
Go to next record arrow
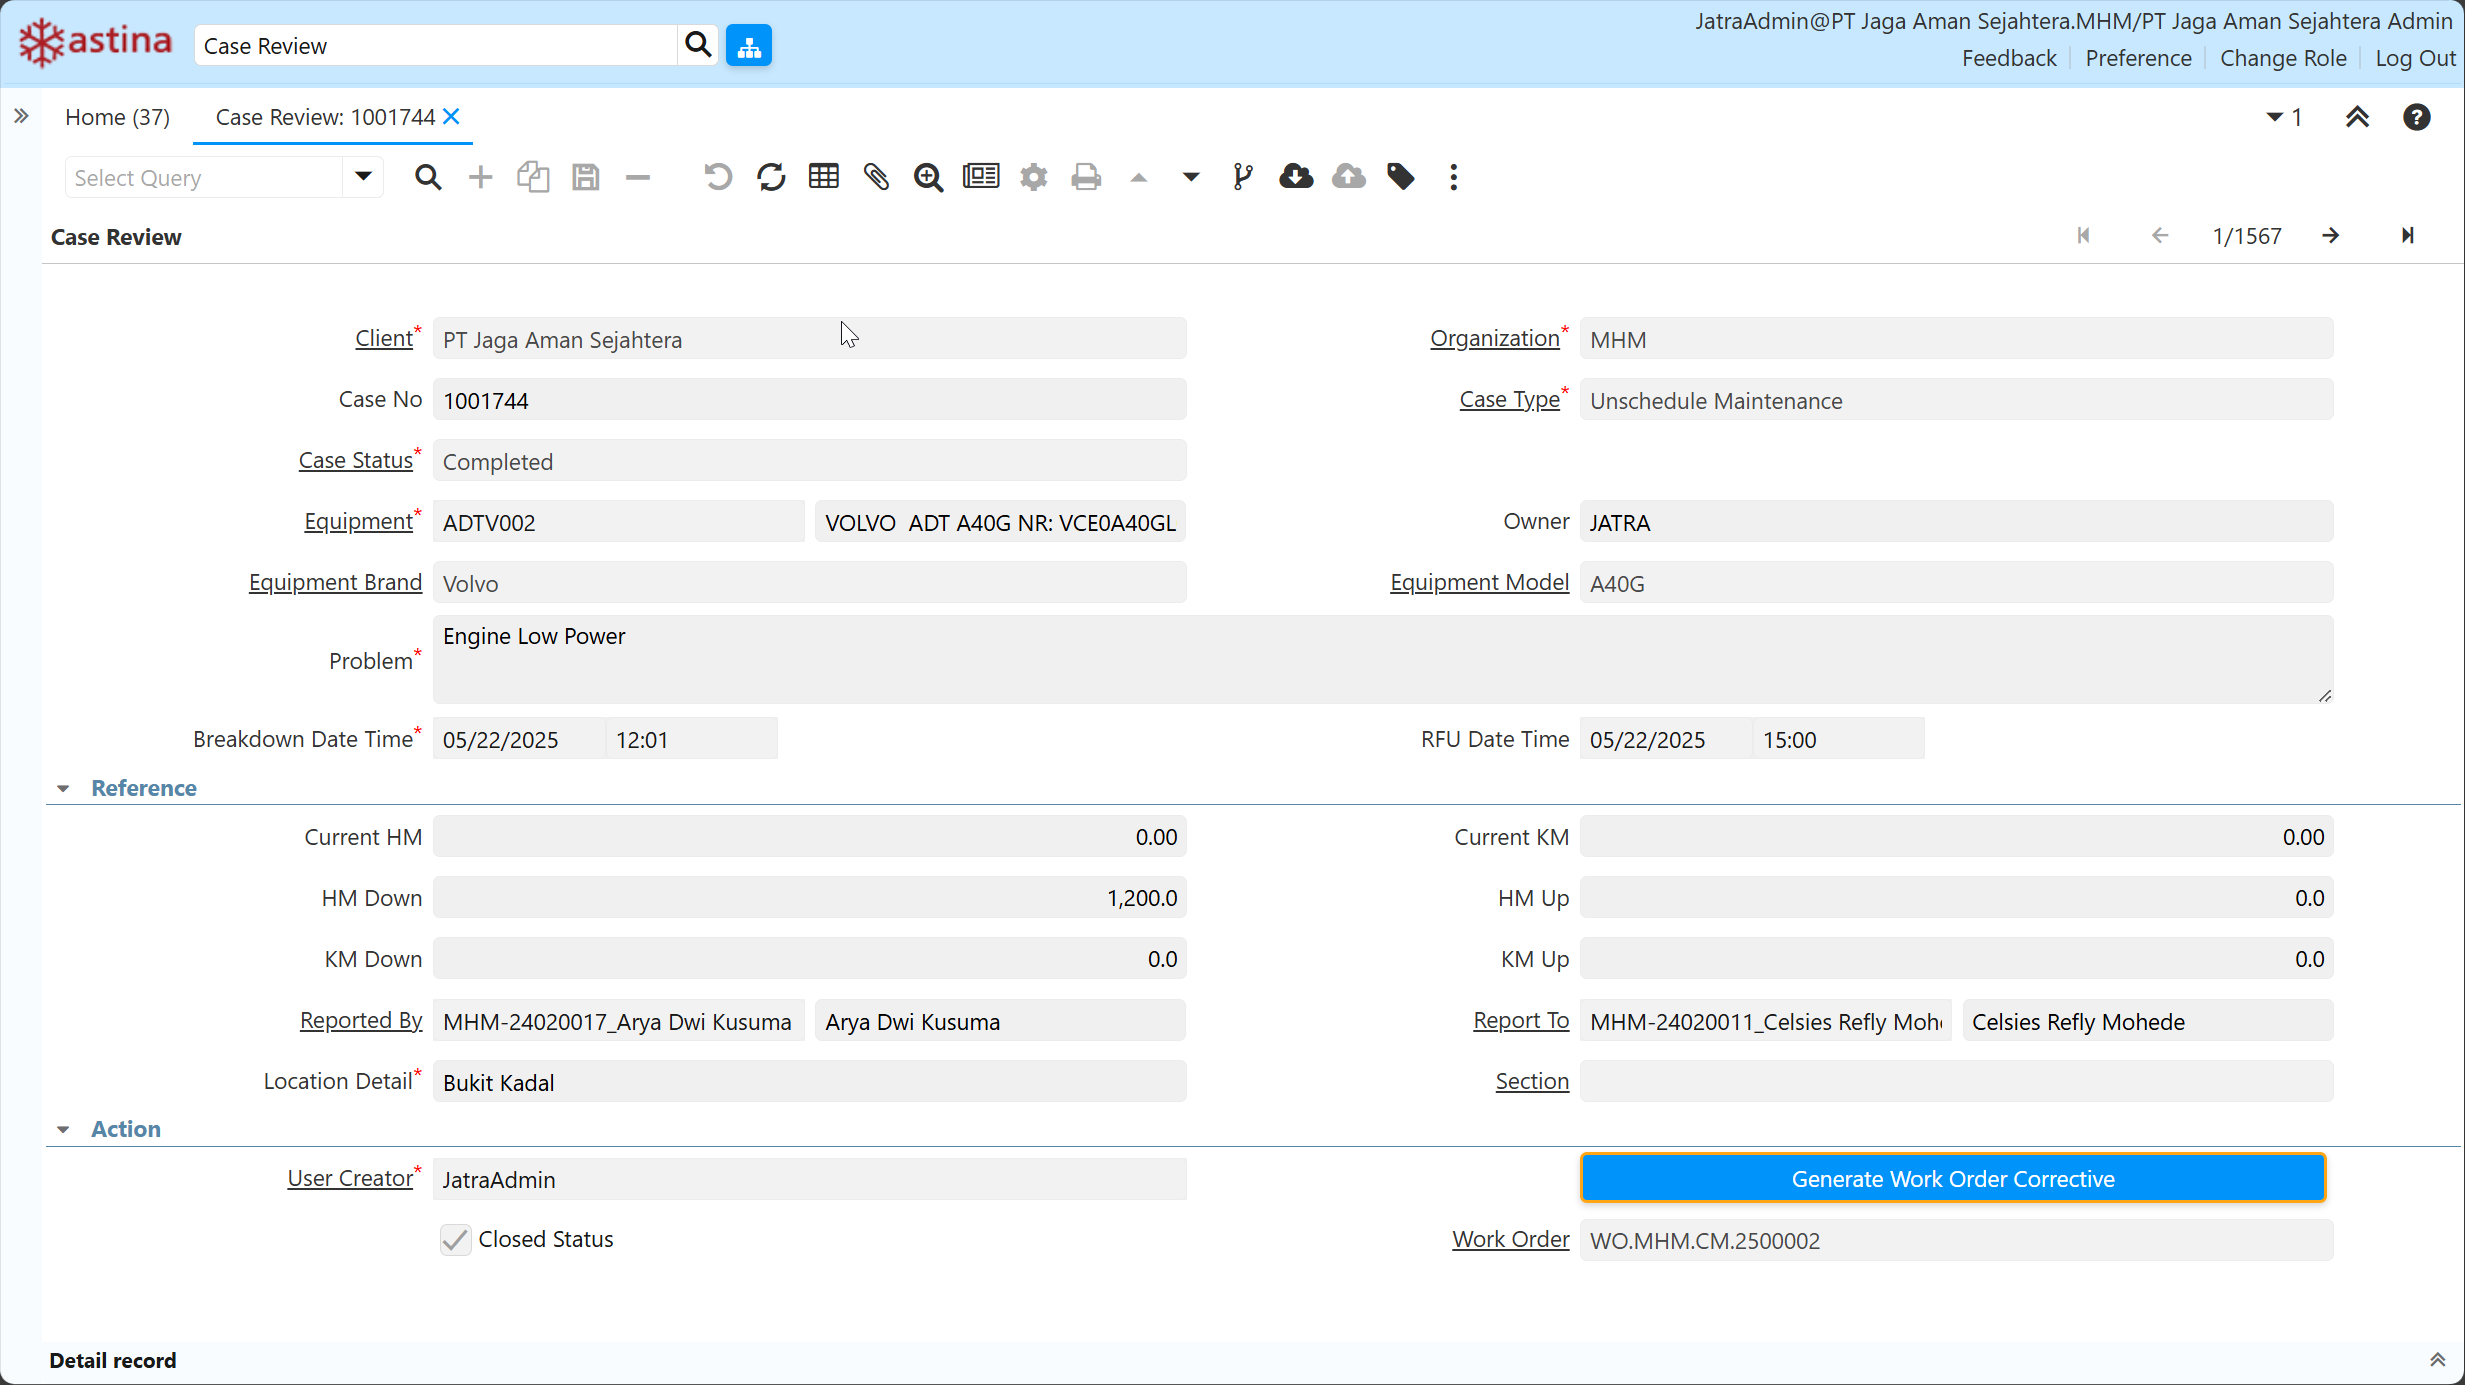pyautogui.click(x=2331, y=236)
